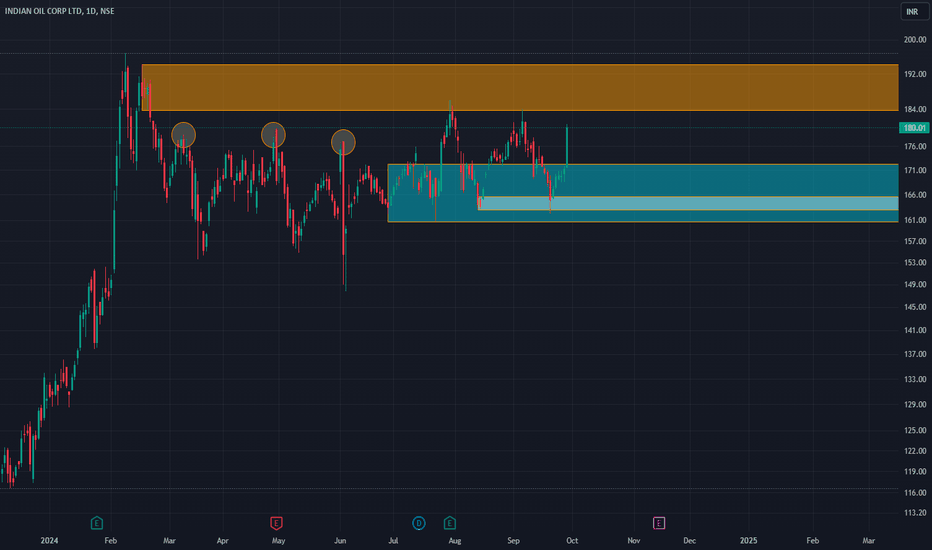Select the 180.01 current price label

click(x=914, y=128)
